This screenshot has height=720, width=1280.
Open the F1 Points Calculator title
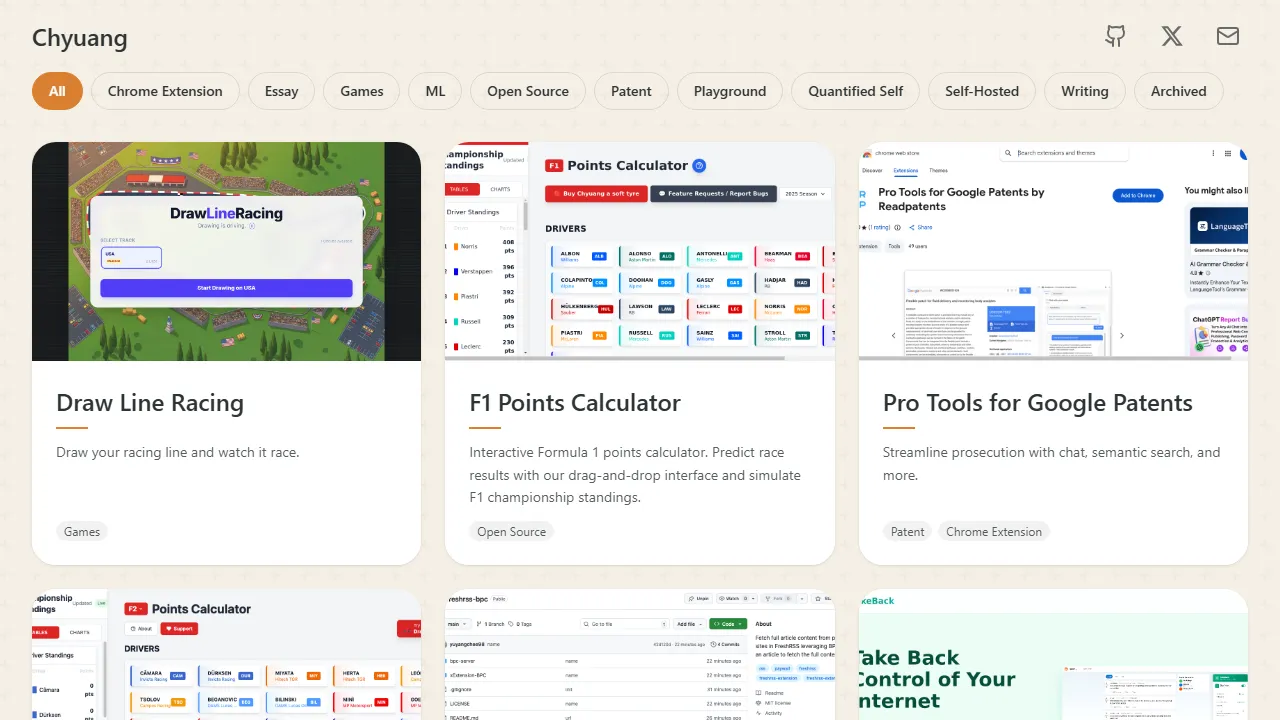point(575,403)
